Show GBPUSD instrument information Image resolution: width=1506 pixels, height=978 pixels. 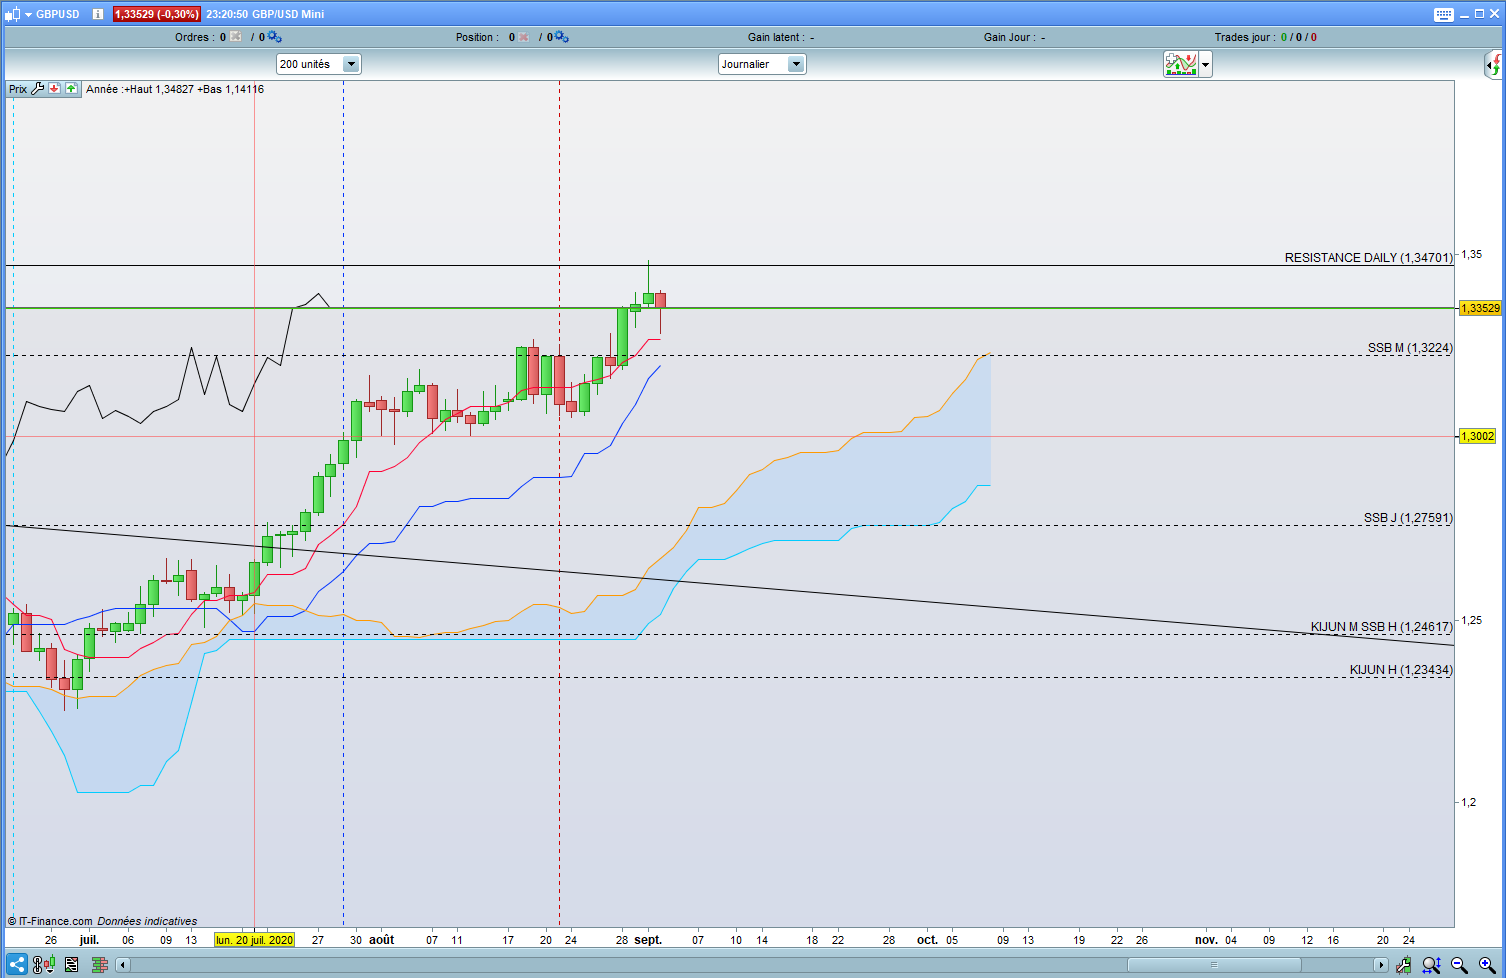tap(98, 14)
